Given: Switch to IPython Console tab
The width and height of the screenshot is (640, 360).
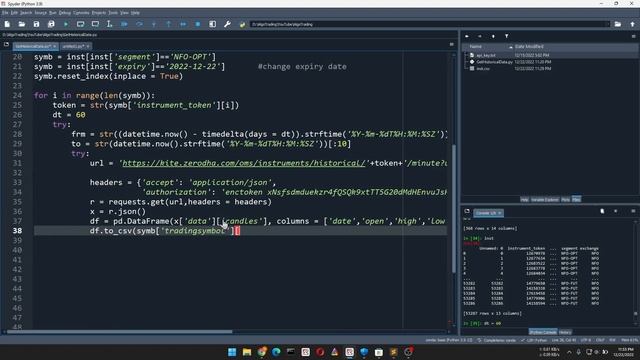Looking at the screenshot, I should click(x=543, y=332).
